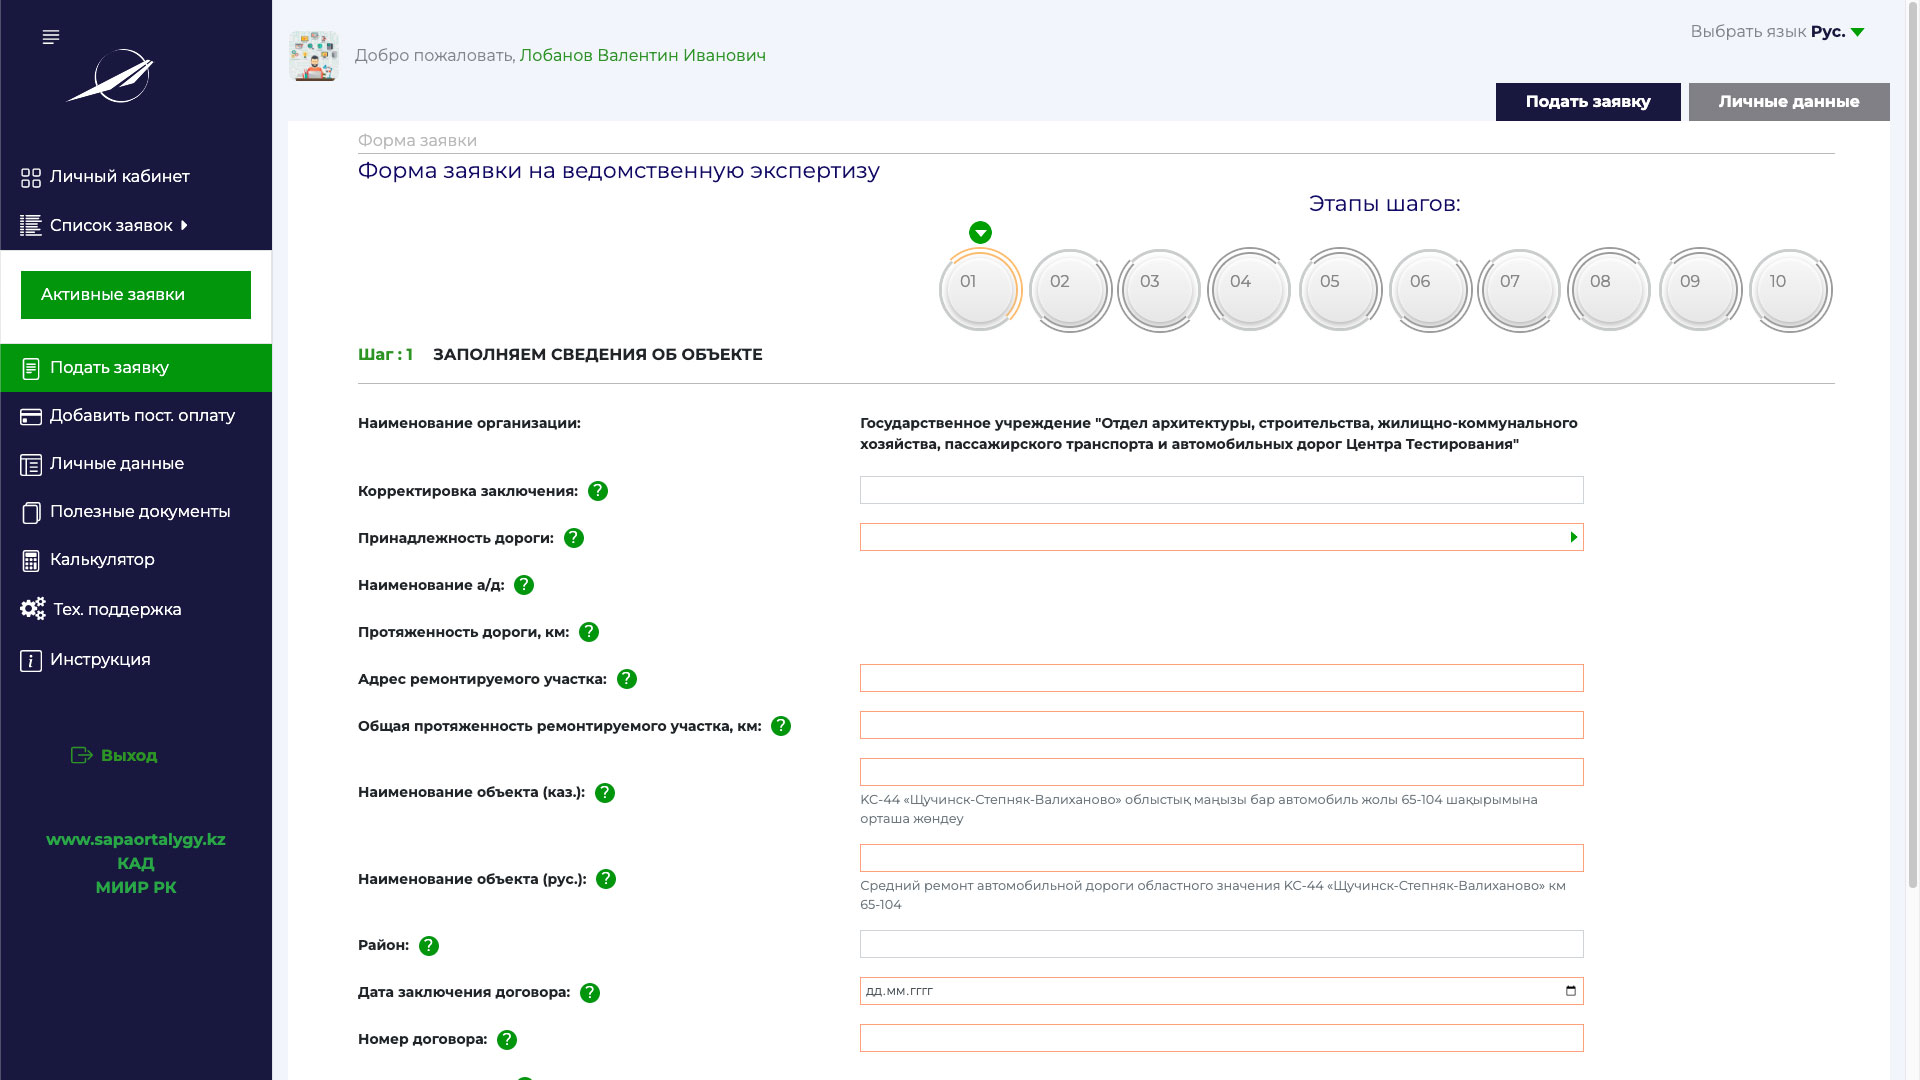Click help icon next to Номер договора
The image size is (1920, 1080).
(x=507, y=1040)
